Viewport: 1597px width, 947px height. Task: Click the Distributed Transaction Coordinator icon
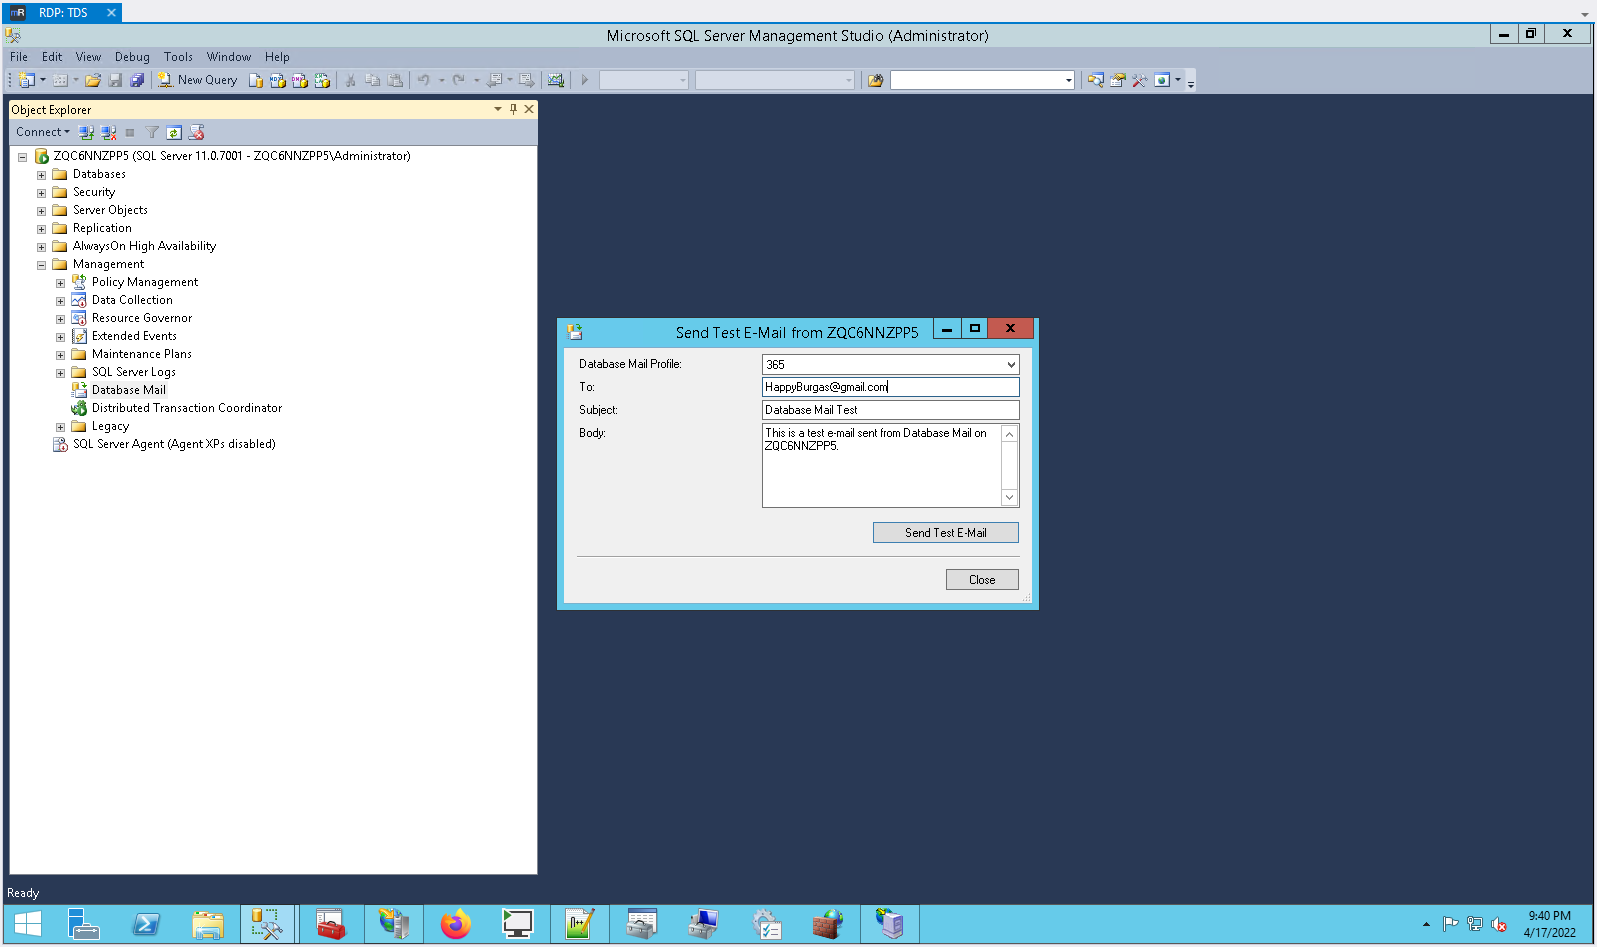pos(79,408)
